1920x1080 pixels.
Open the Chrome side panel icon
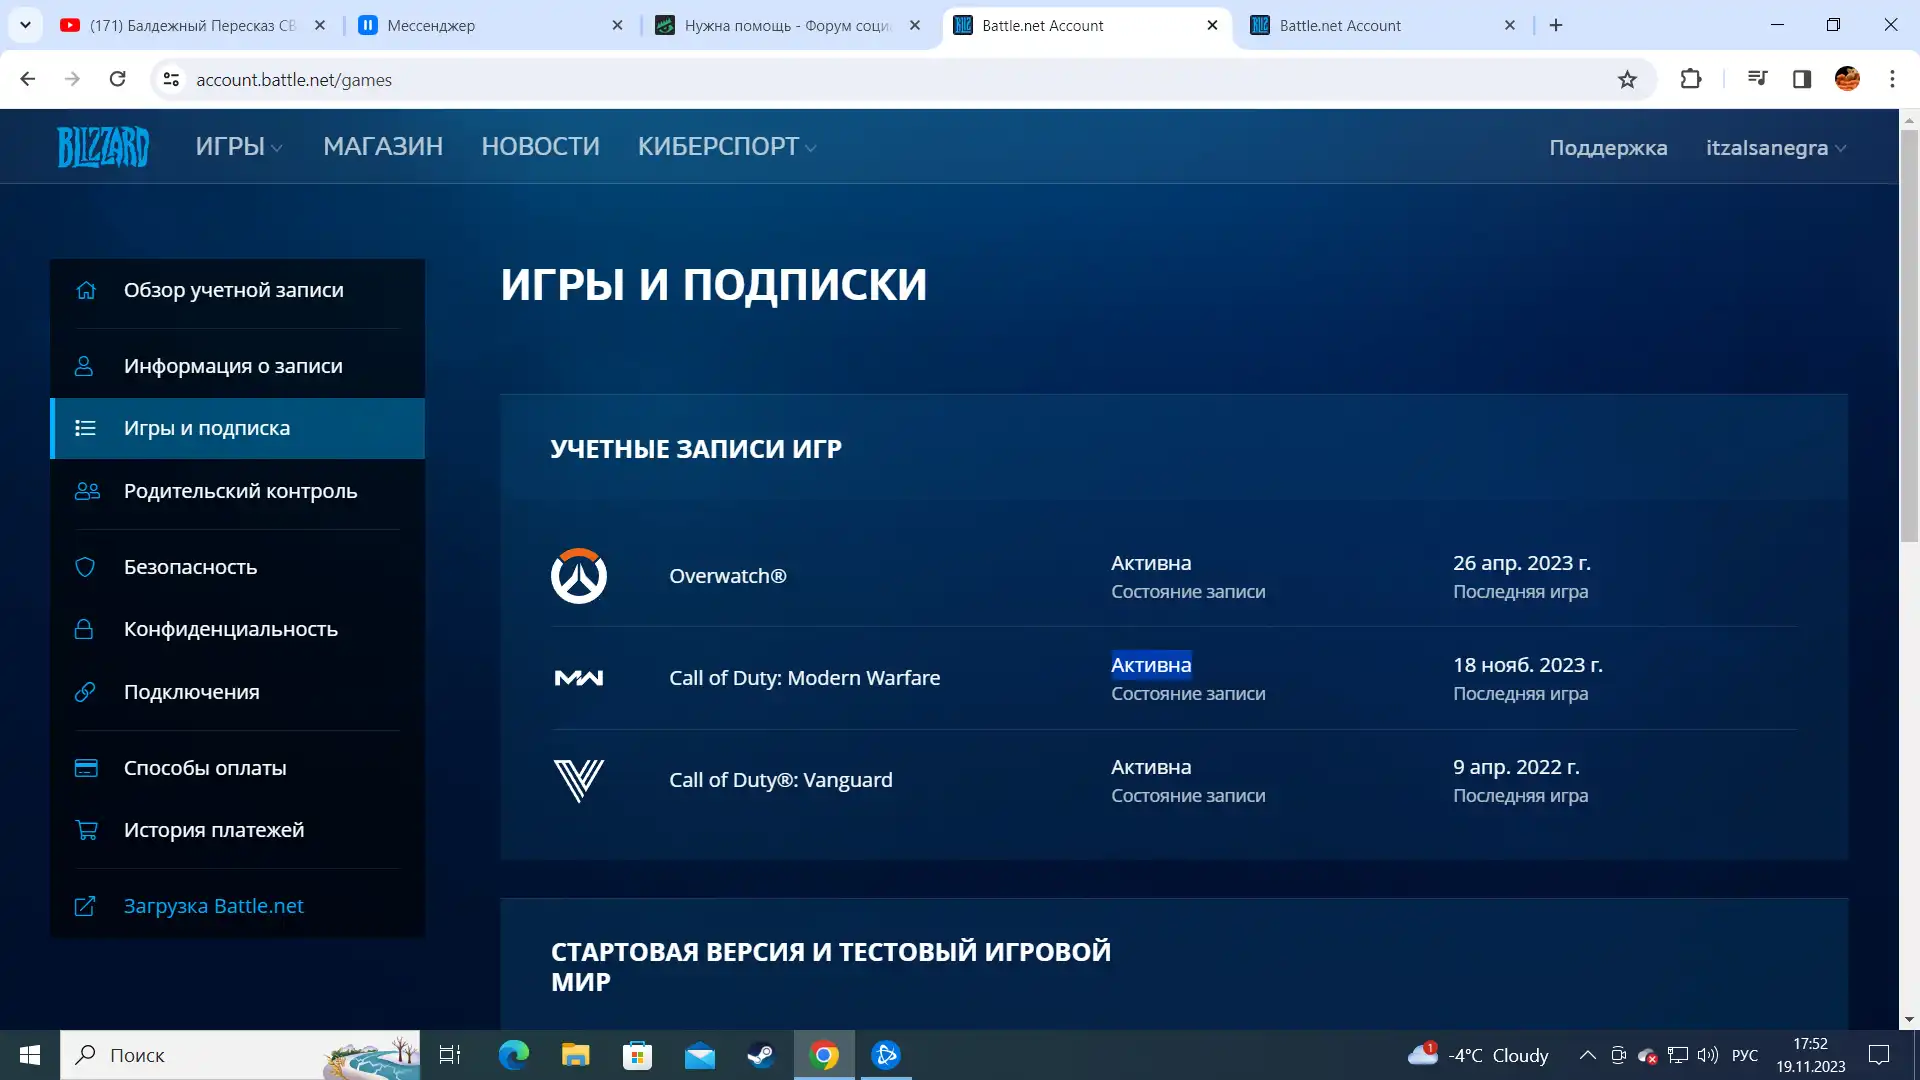pos(1802,79)
